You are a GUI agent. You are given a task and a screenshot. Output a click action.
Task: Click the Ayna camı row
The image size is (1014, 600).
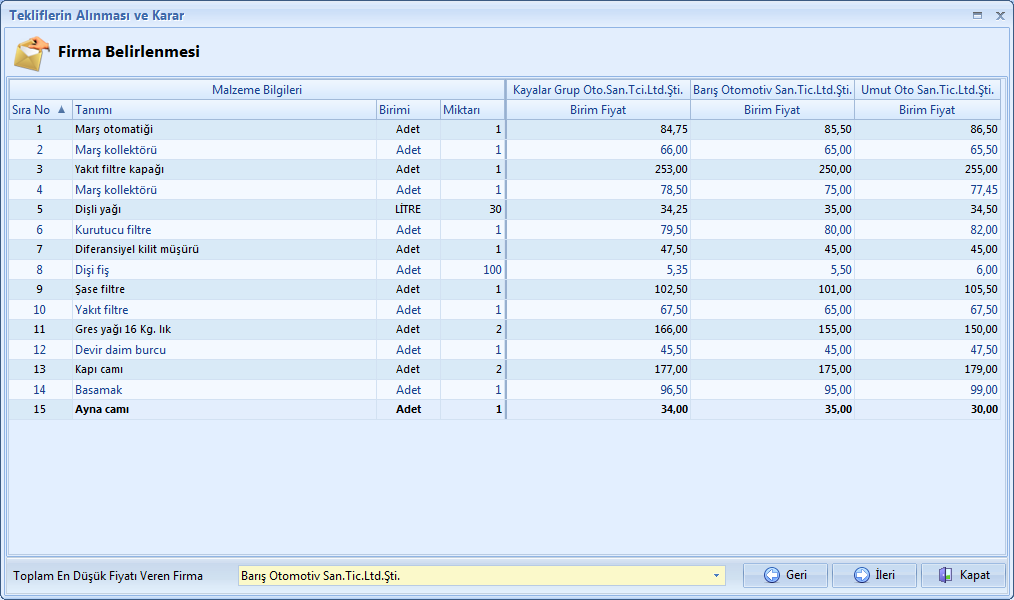pos(102,410)
